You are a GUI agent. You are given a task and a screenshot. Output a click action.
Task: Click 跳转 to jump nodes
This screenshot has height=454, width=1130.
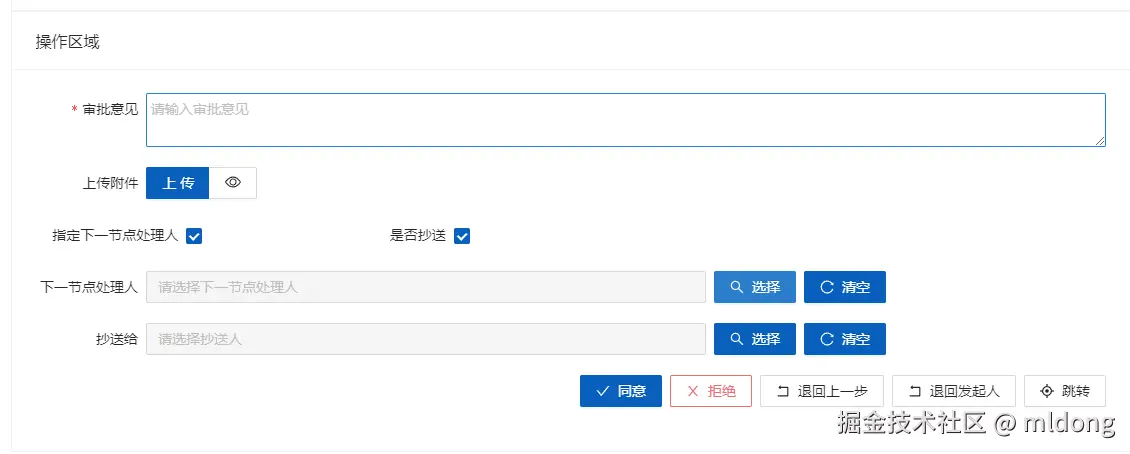click(1065, 391)
